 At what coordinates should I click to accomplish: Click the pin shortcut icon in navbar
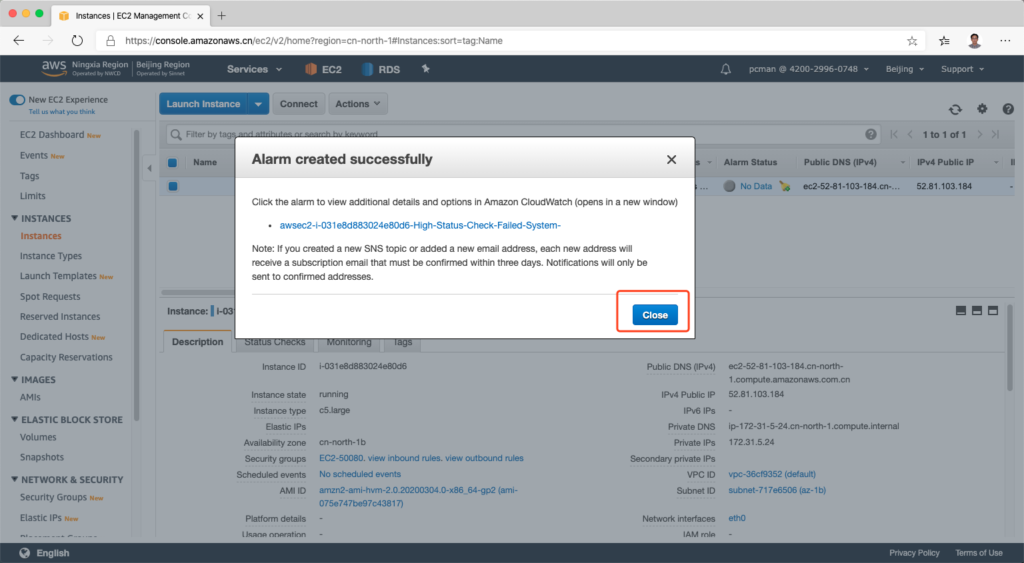point(425,69)
